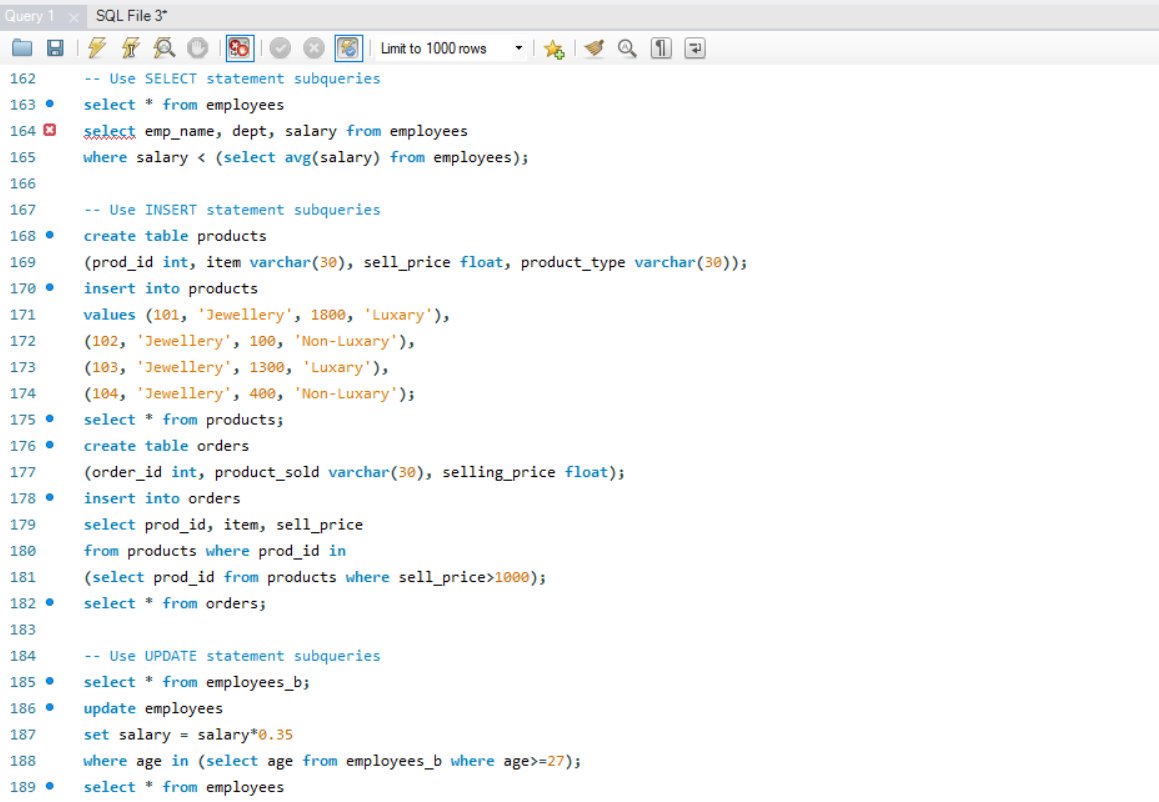Click 'selling_price' on line 177
Screen dimensions: 1159x802
coord(499,472)
